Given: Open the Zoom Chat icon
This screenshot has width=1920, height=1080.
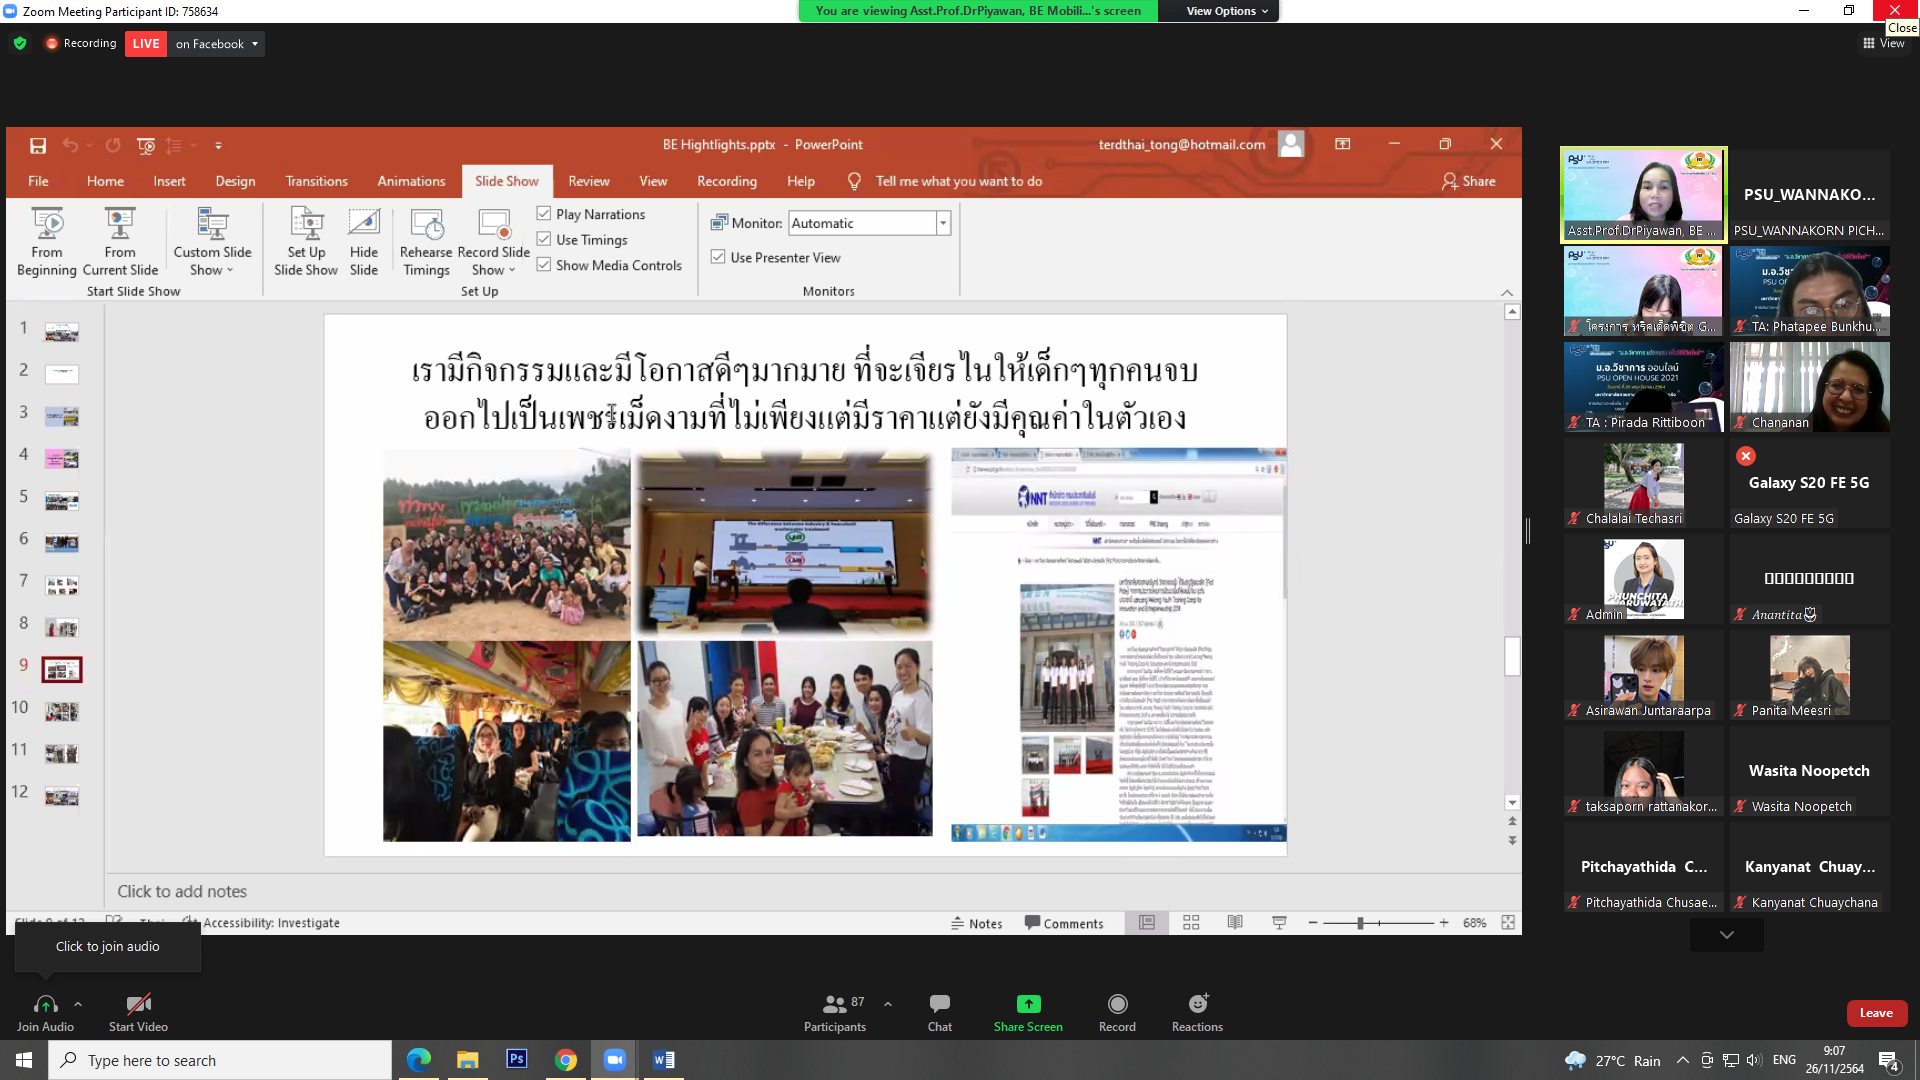Looking at the screenshot, I should [x=939, y=1003].
